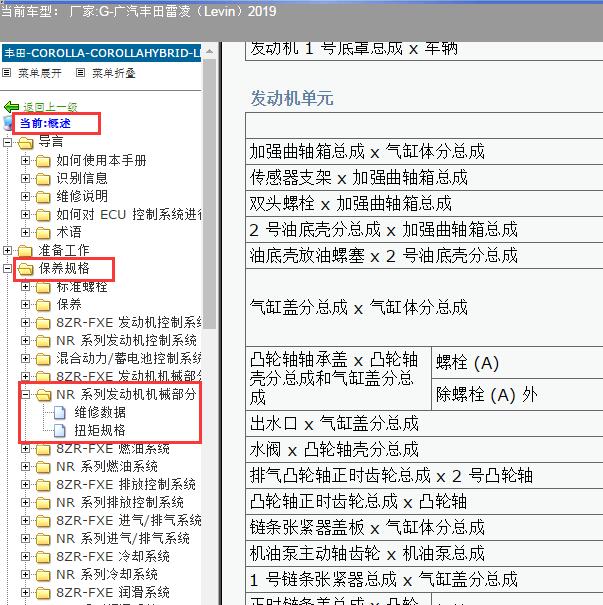Click the 油底壳放油螺塞 row

(424, 255)
